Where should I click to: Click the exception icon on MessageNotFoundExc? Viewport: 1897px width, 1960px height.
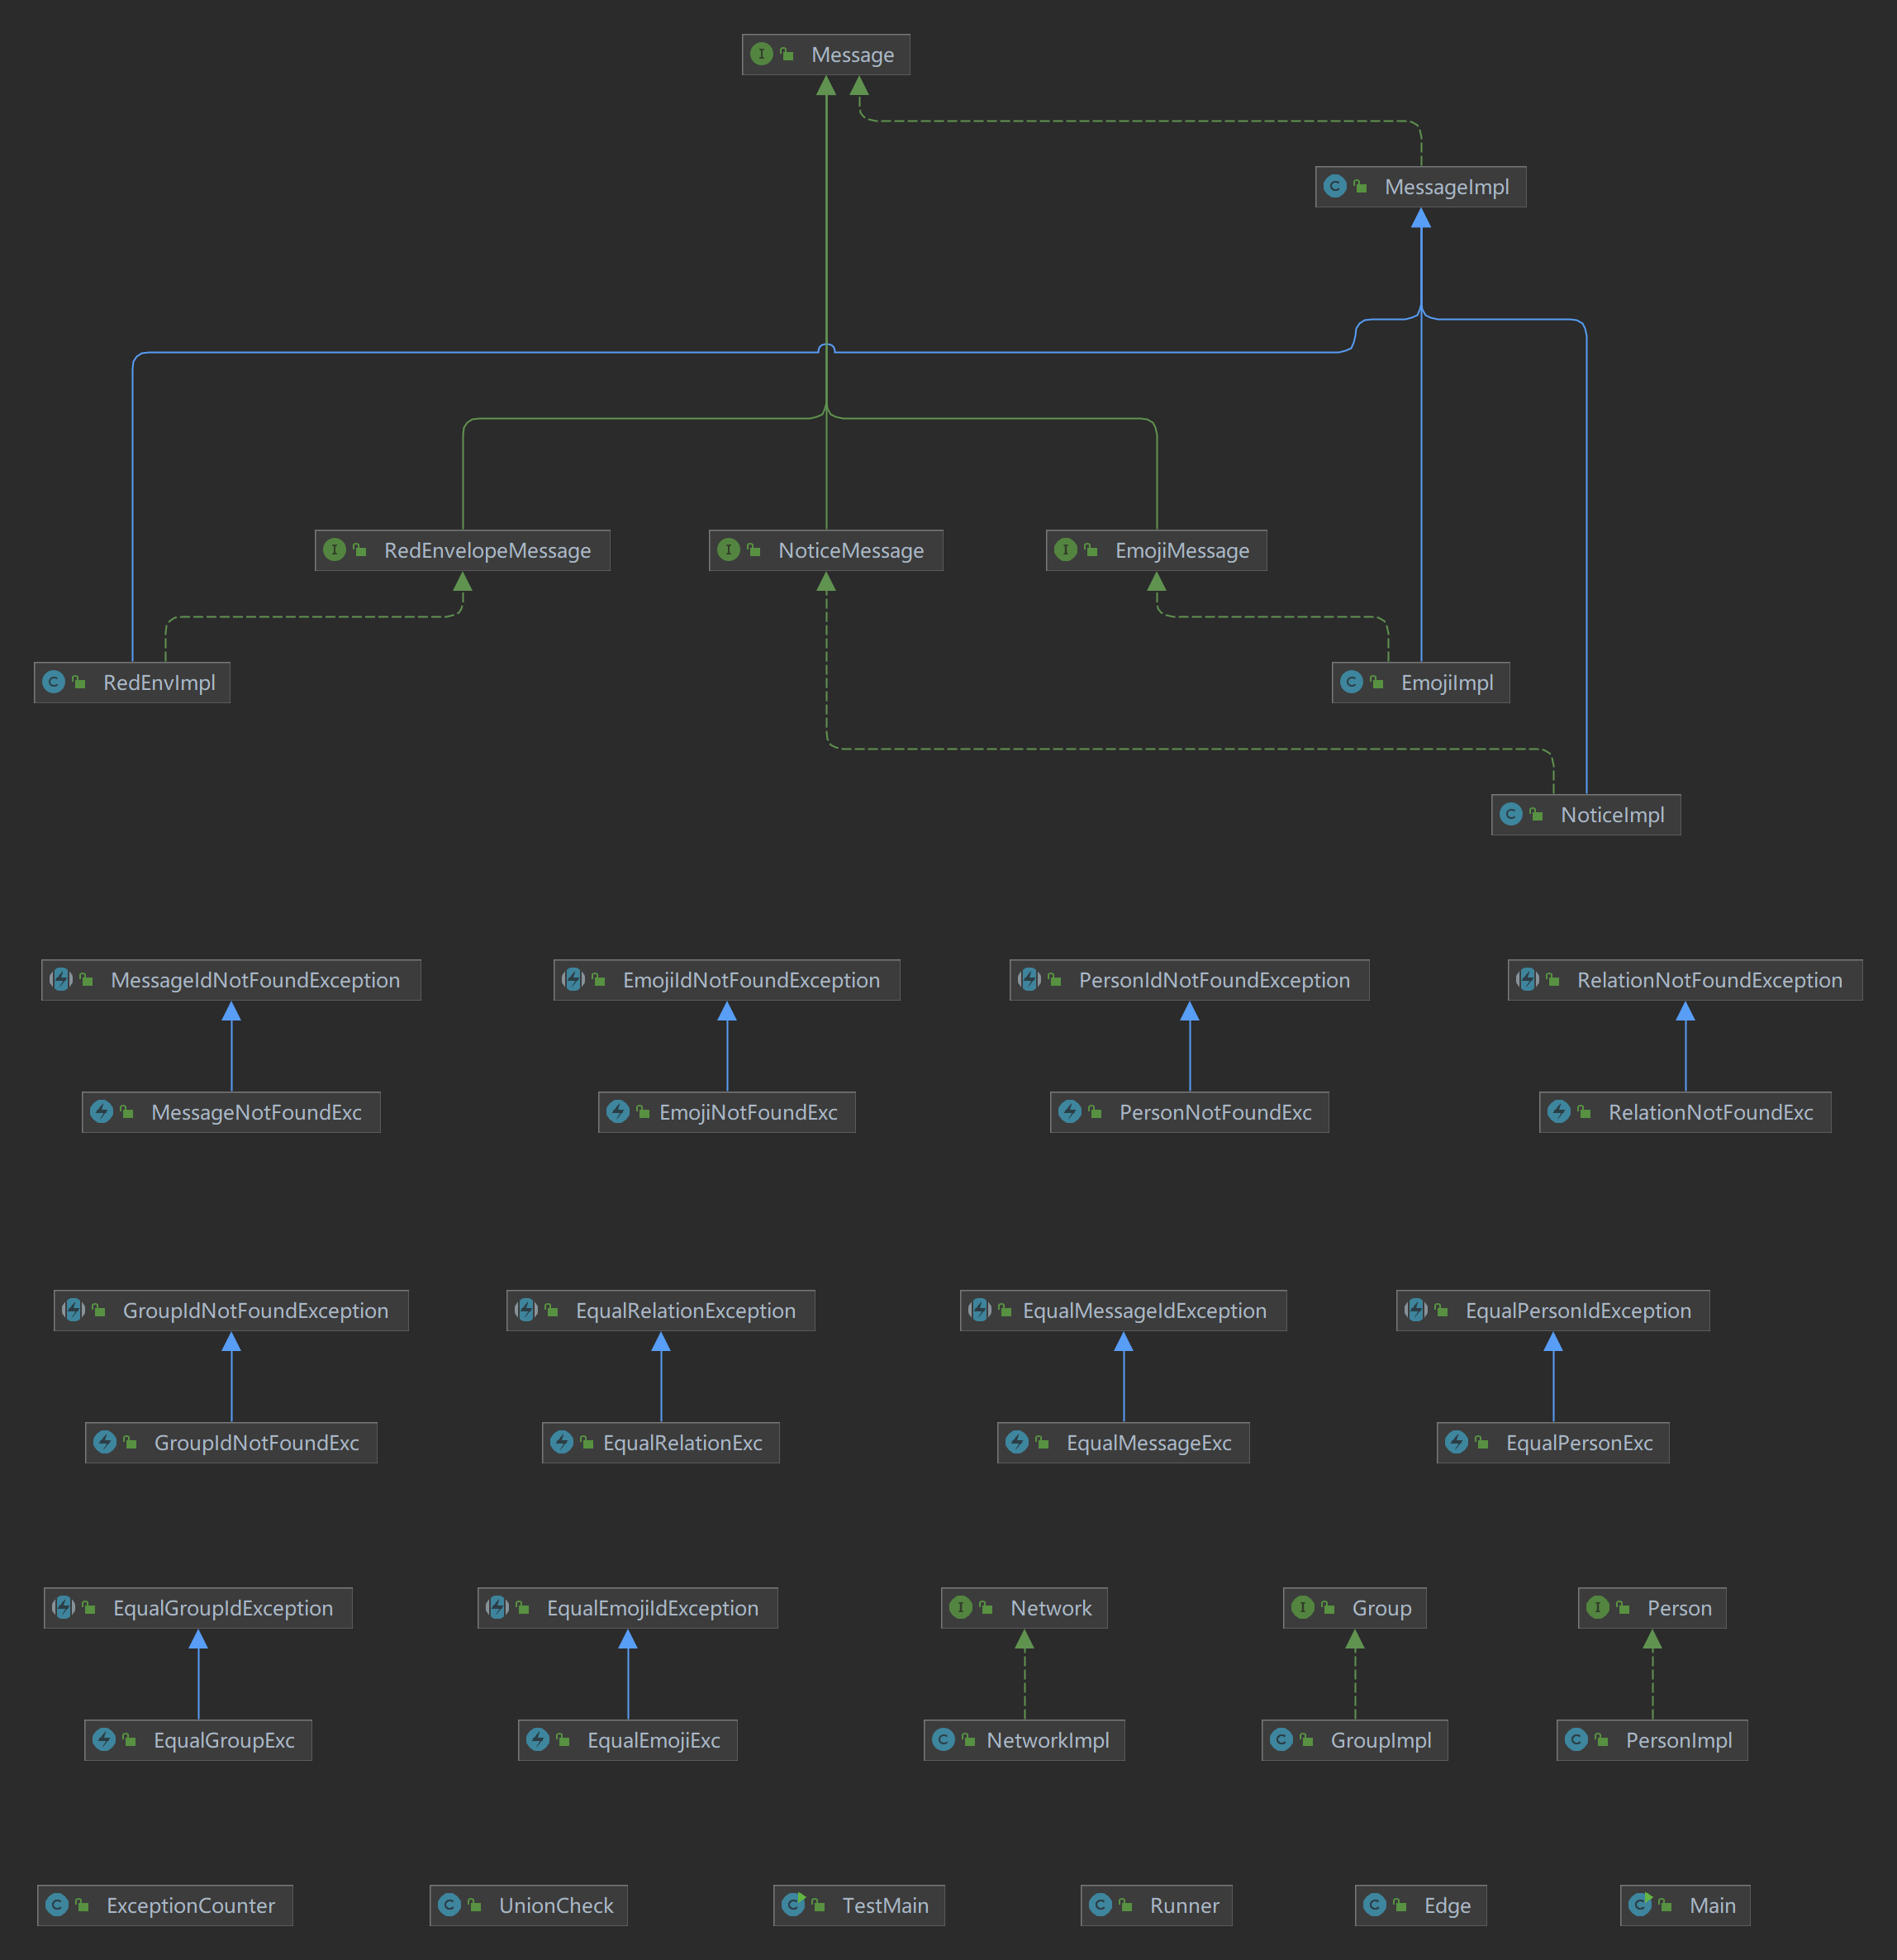[102, 1111]
